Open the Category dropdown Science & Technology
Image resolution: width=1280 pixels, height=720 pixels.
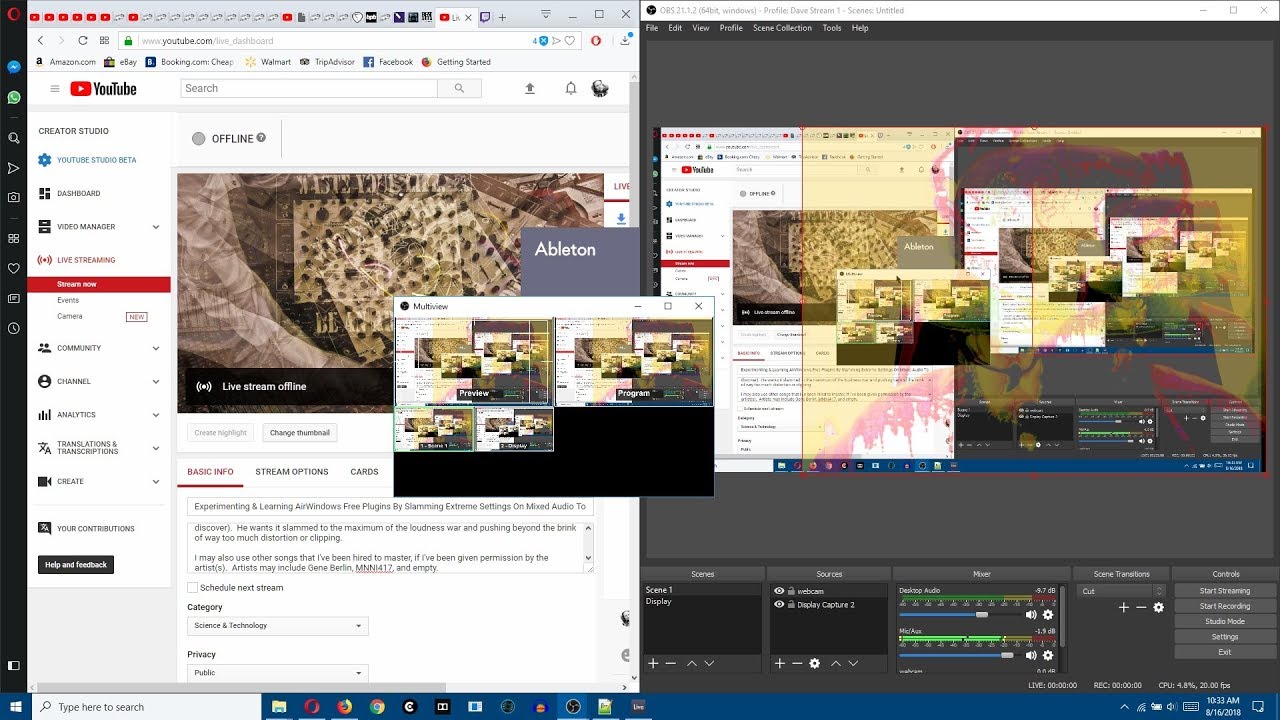click(278, 626)
